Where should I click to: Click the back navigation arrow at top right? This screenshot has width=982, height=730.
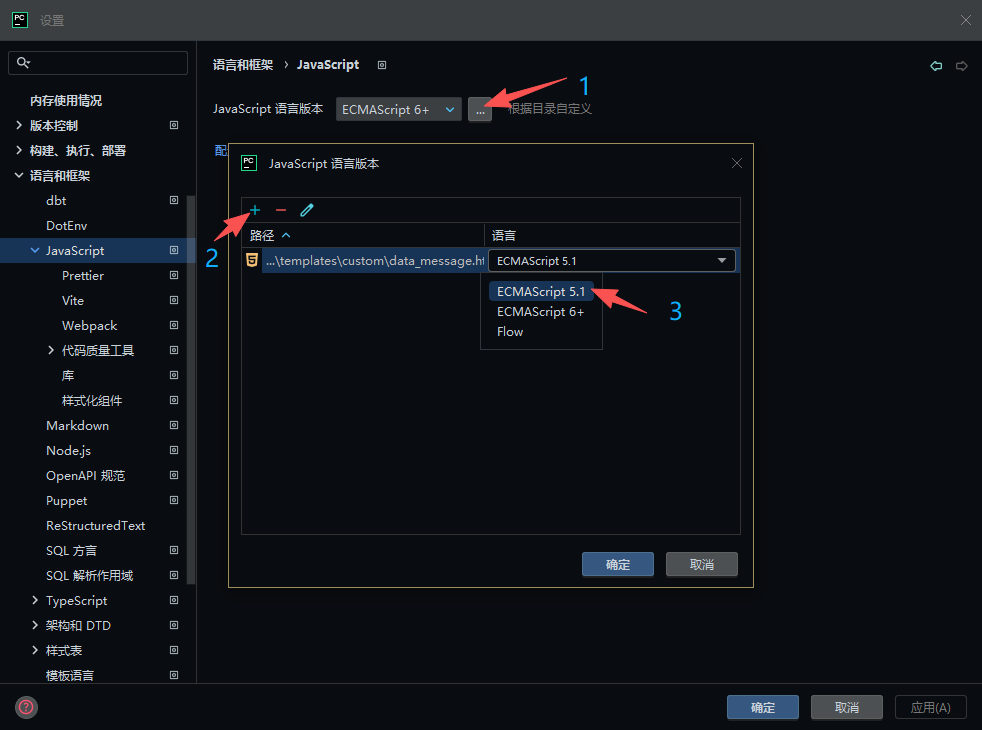tap(936, 64)
